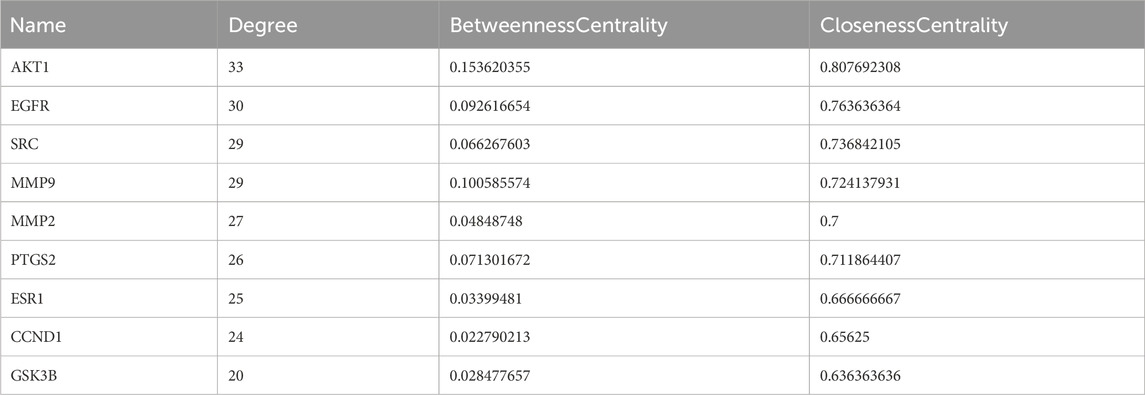Click betweenness value 0.153620355
Image resolution: width=1145 pixels, height=395 pixels.
pyautogui.click(x=489, y=67)
